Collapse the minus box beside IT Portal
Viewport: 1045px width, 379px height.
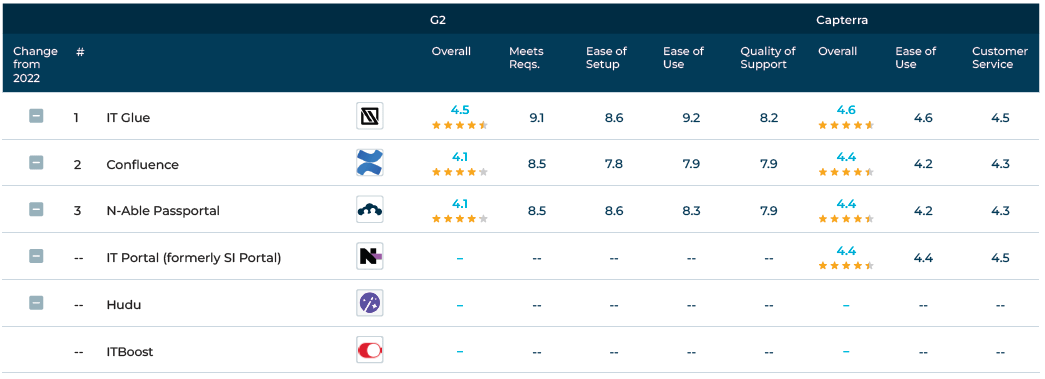point(36,256)
